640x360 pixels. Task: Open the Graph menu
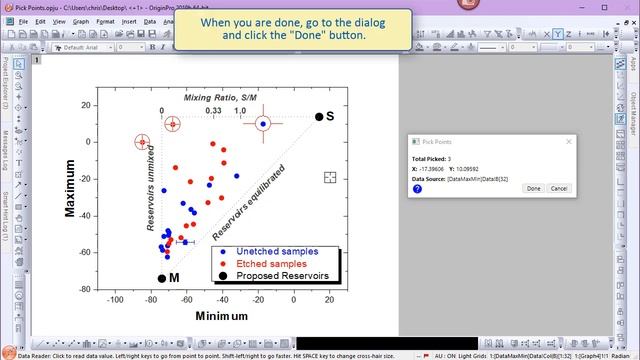(x=81, y=22)
